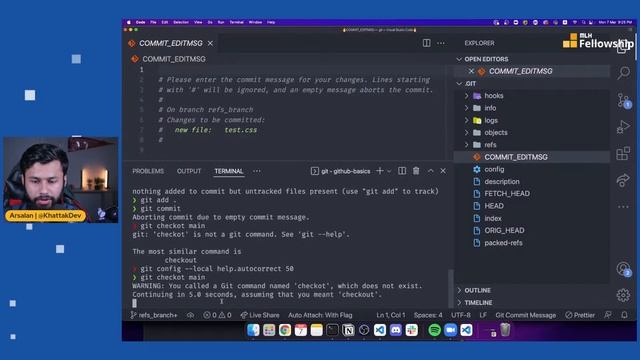
Task: Close the COMMIT_EDITMSG editor tab
Action: click(210, 43)
